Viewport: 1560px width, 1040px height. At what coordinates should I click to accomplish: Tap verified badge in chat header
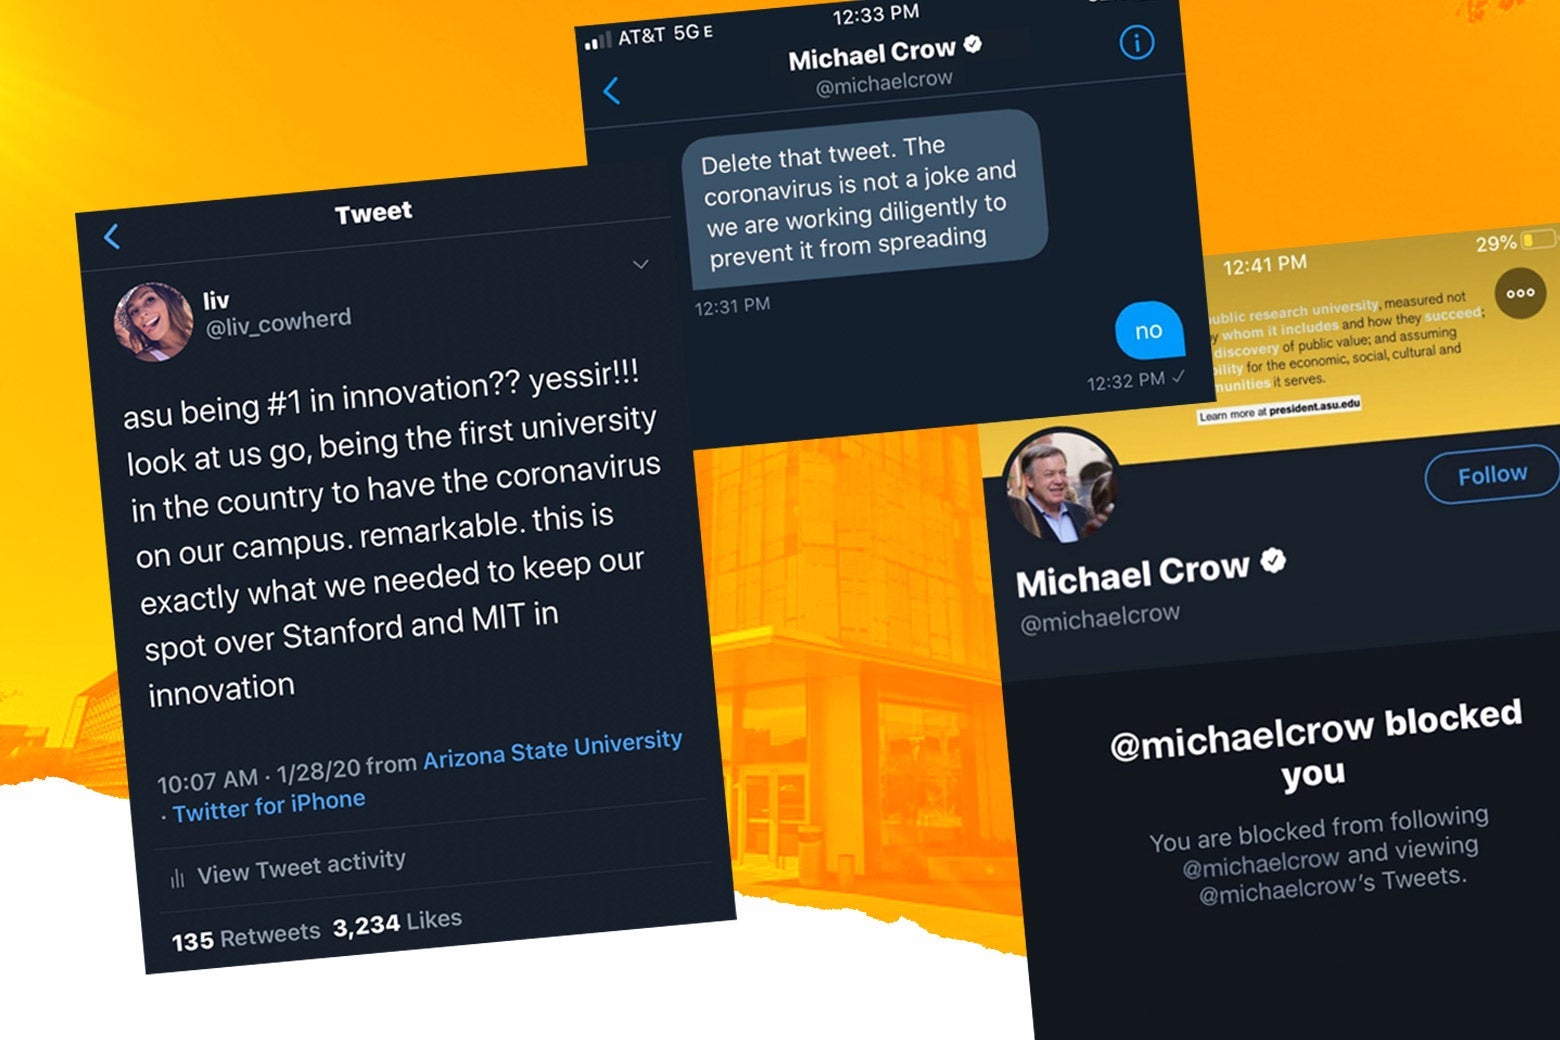tap(972, 44)
